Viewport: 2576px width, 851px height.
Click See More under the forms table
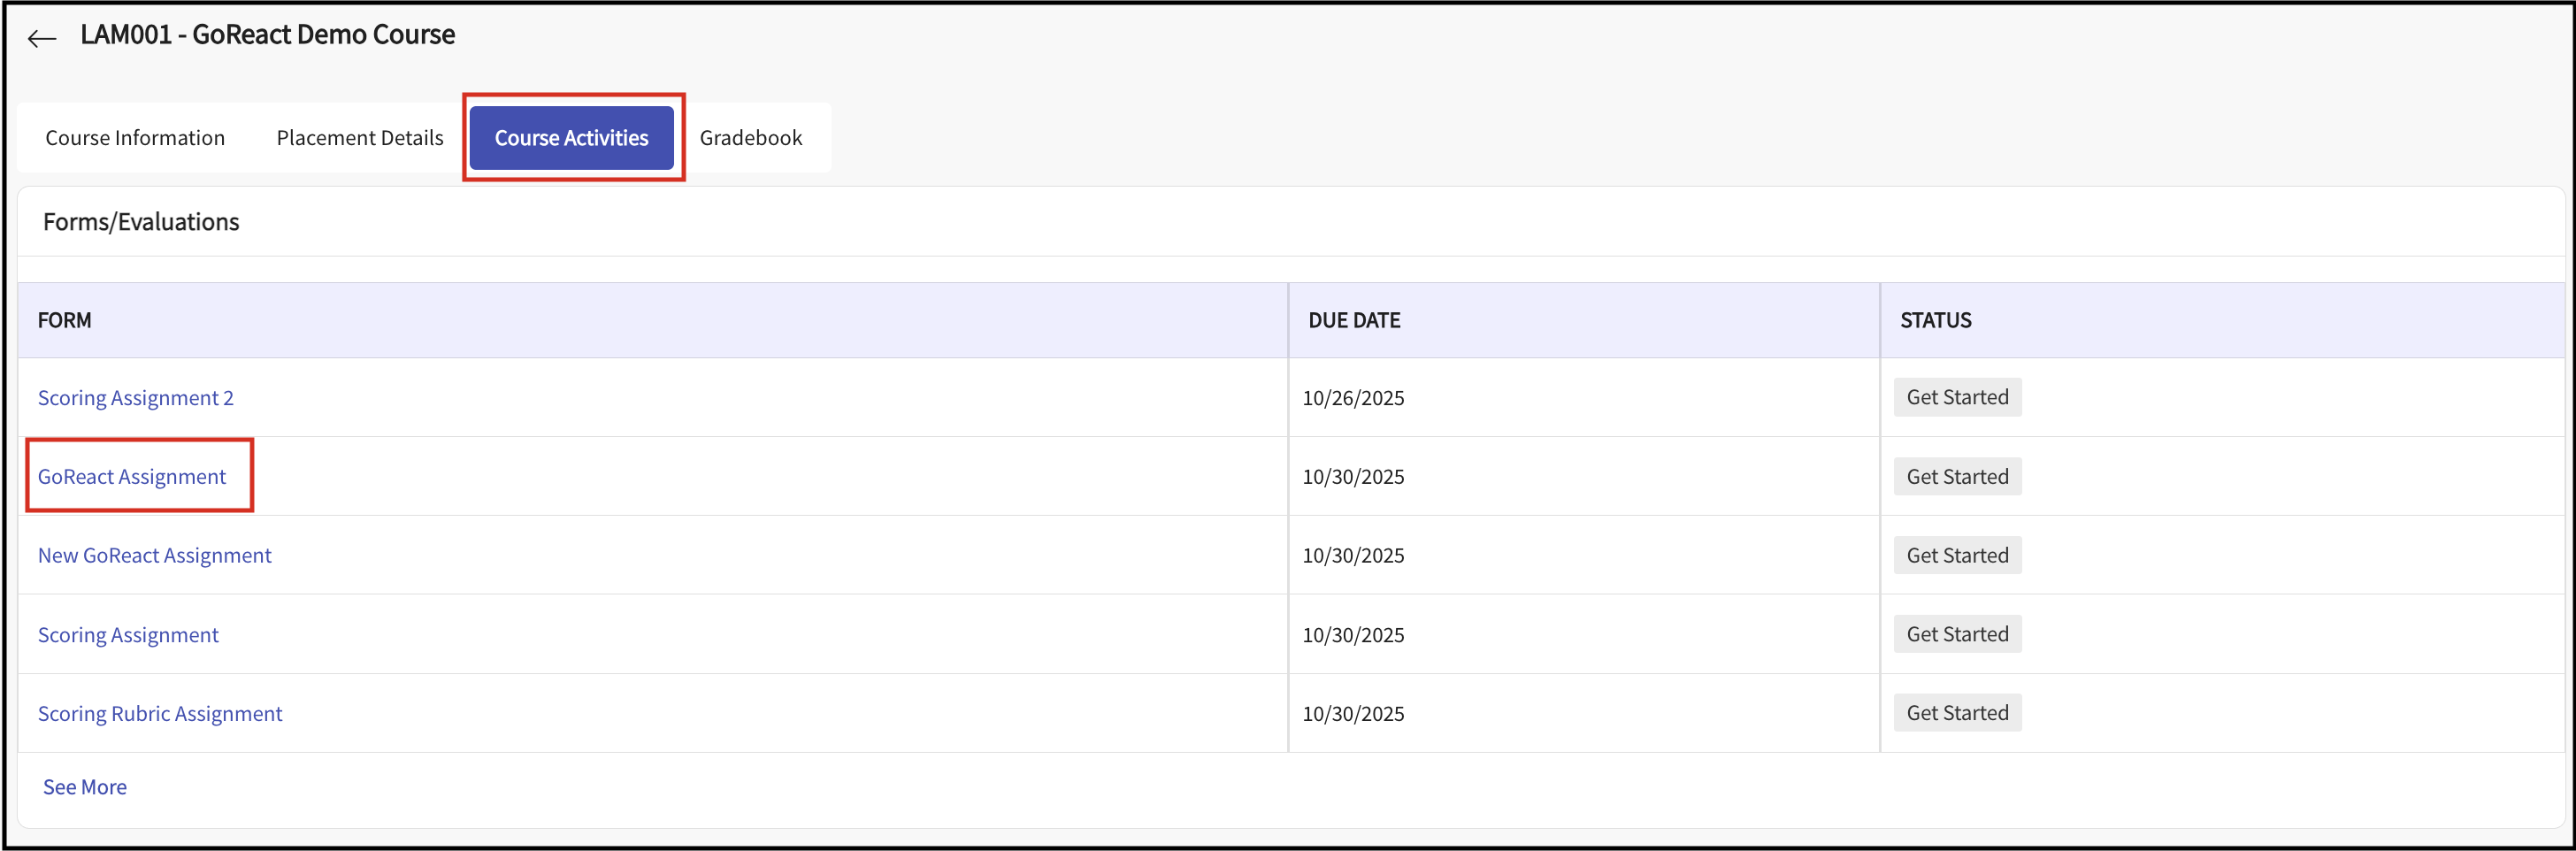85,787
